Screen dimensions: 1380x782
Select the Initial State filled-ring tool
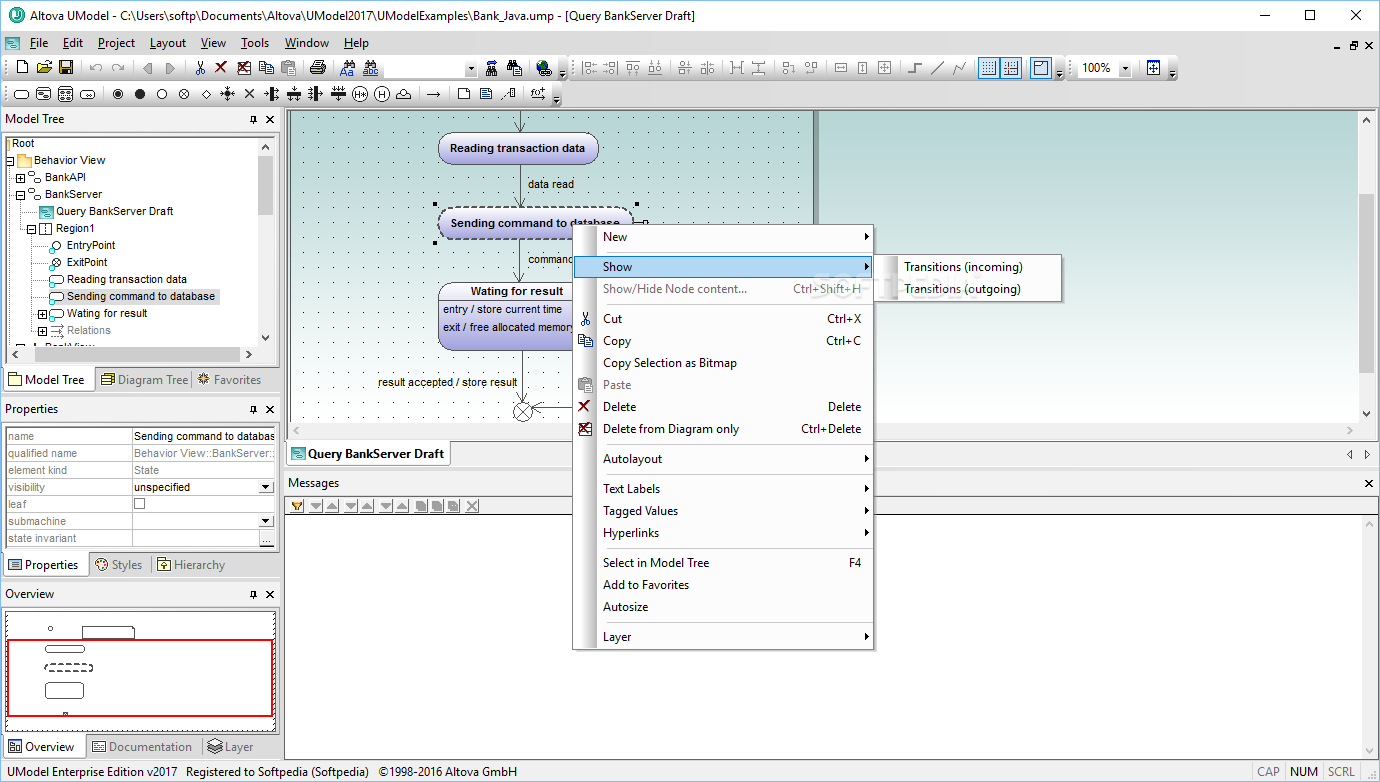tap(118, 94)
